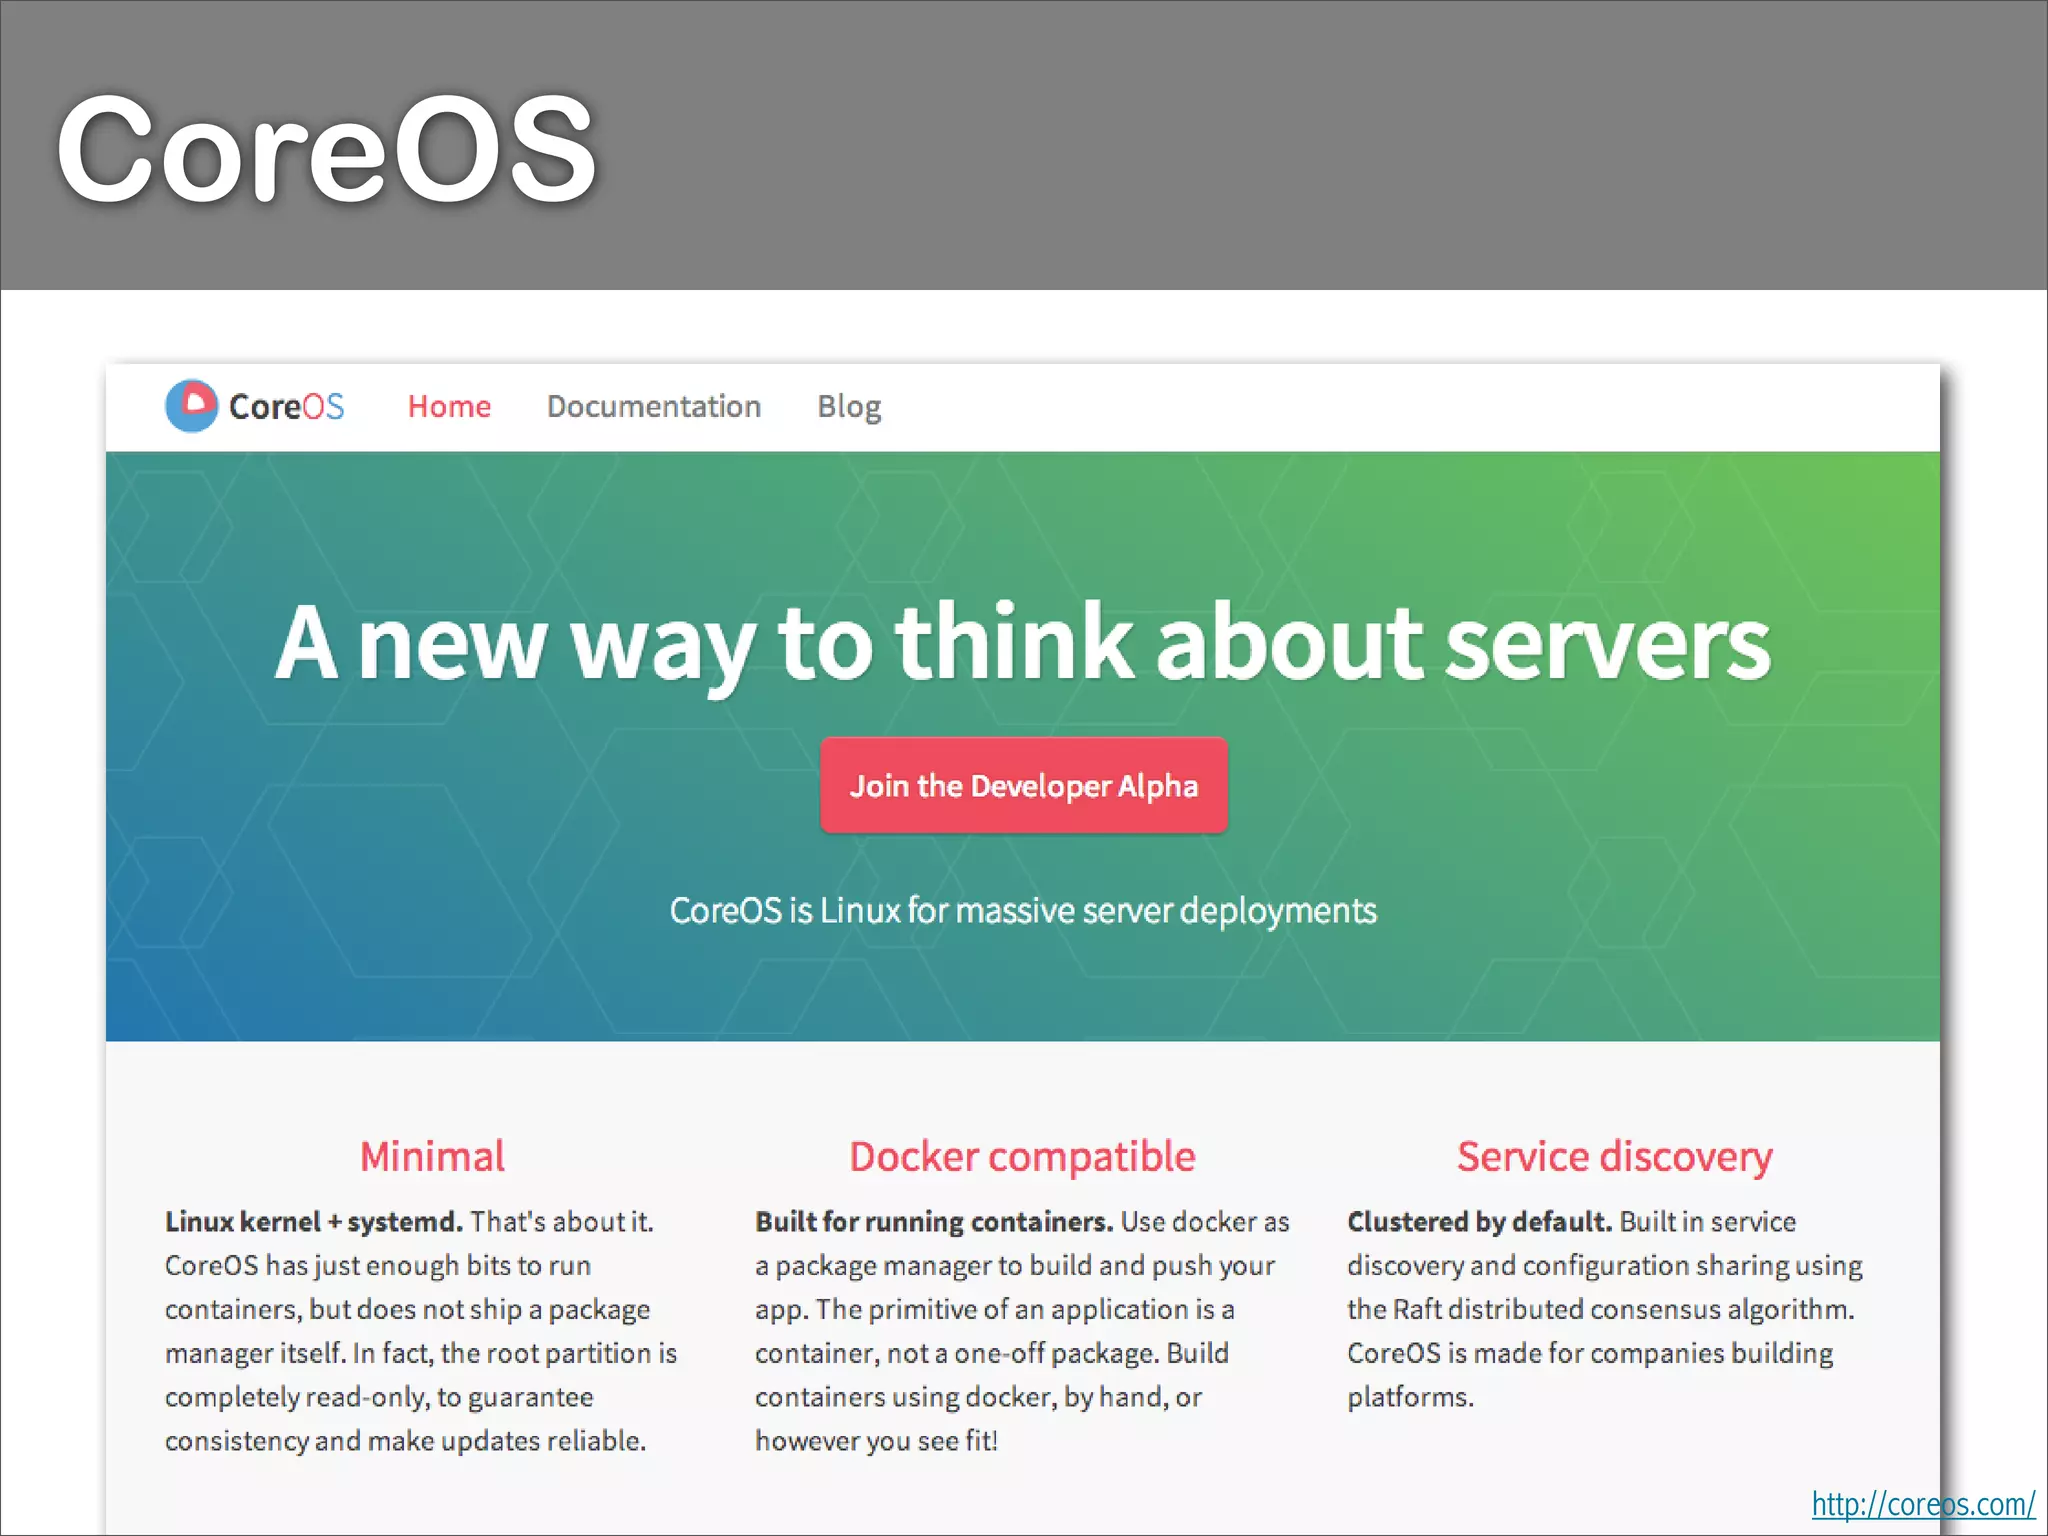Select the Docker compatible heading
This screenshot has width=2048, height=1536.
pyautogui.click(x=1022, y=1157)
